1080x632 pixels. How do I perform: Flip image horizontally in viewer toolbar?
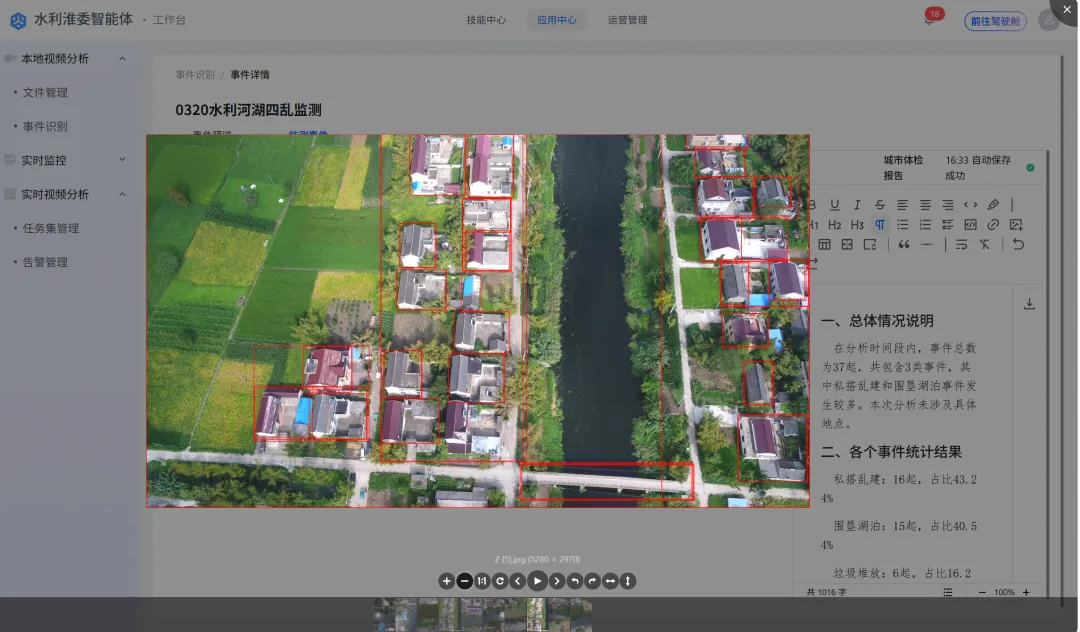point(610,581)
